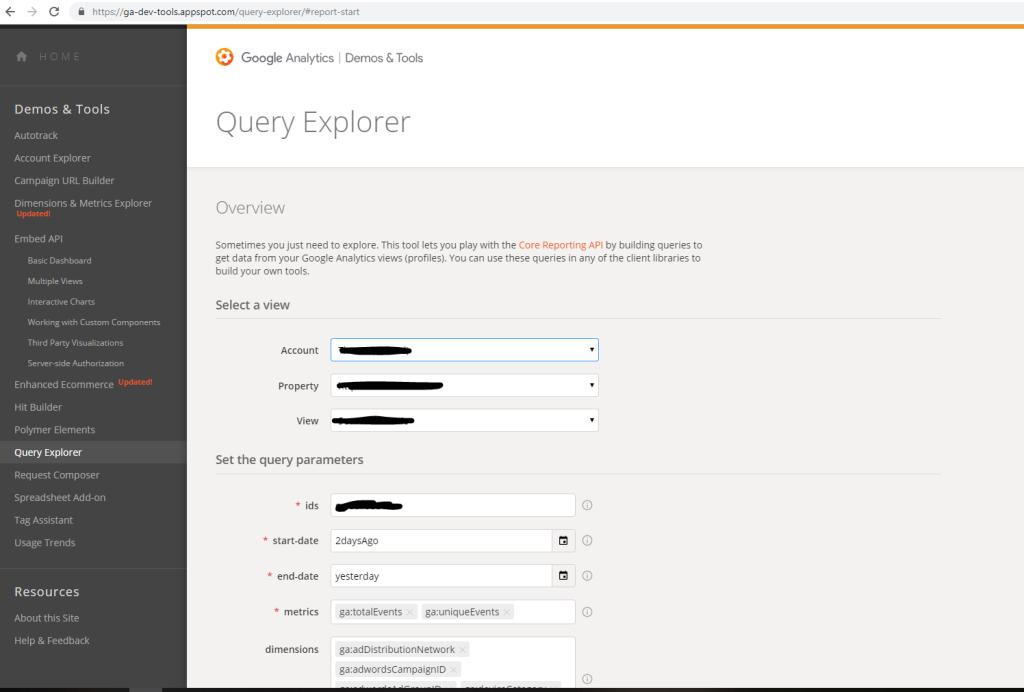The height and width of the screenshot is (692, 1024).
Task: Click the Home icon in sidebar
Action: tap(22, 57)
